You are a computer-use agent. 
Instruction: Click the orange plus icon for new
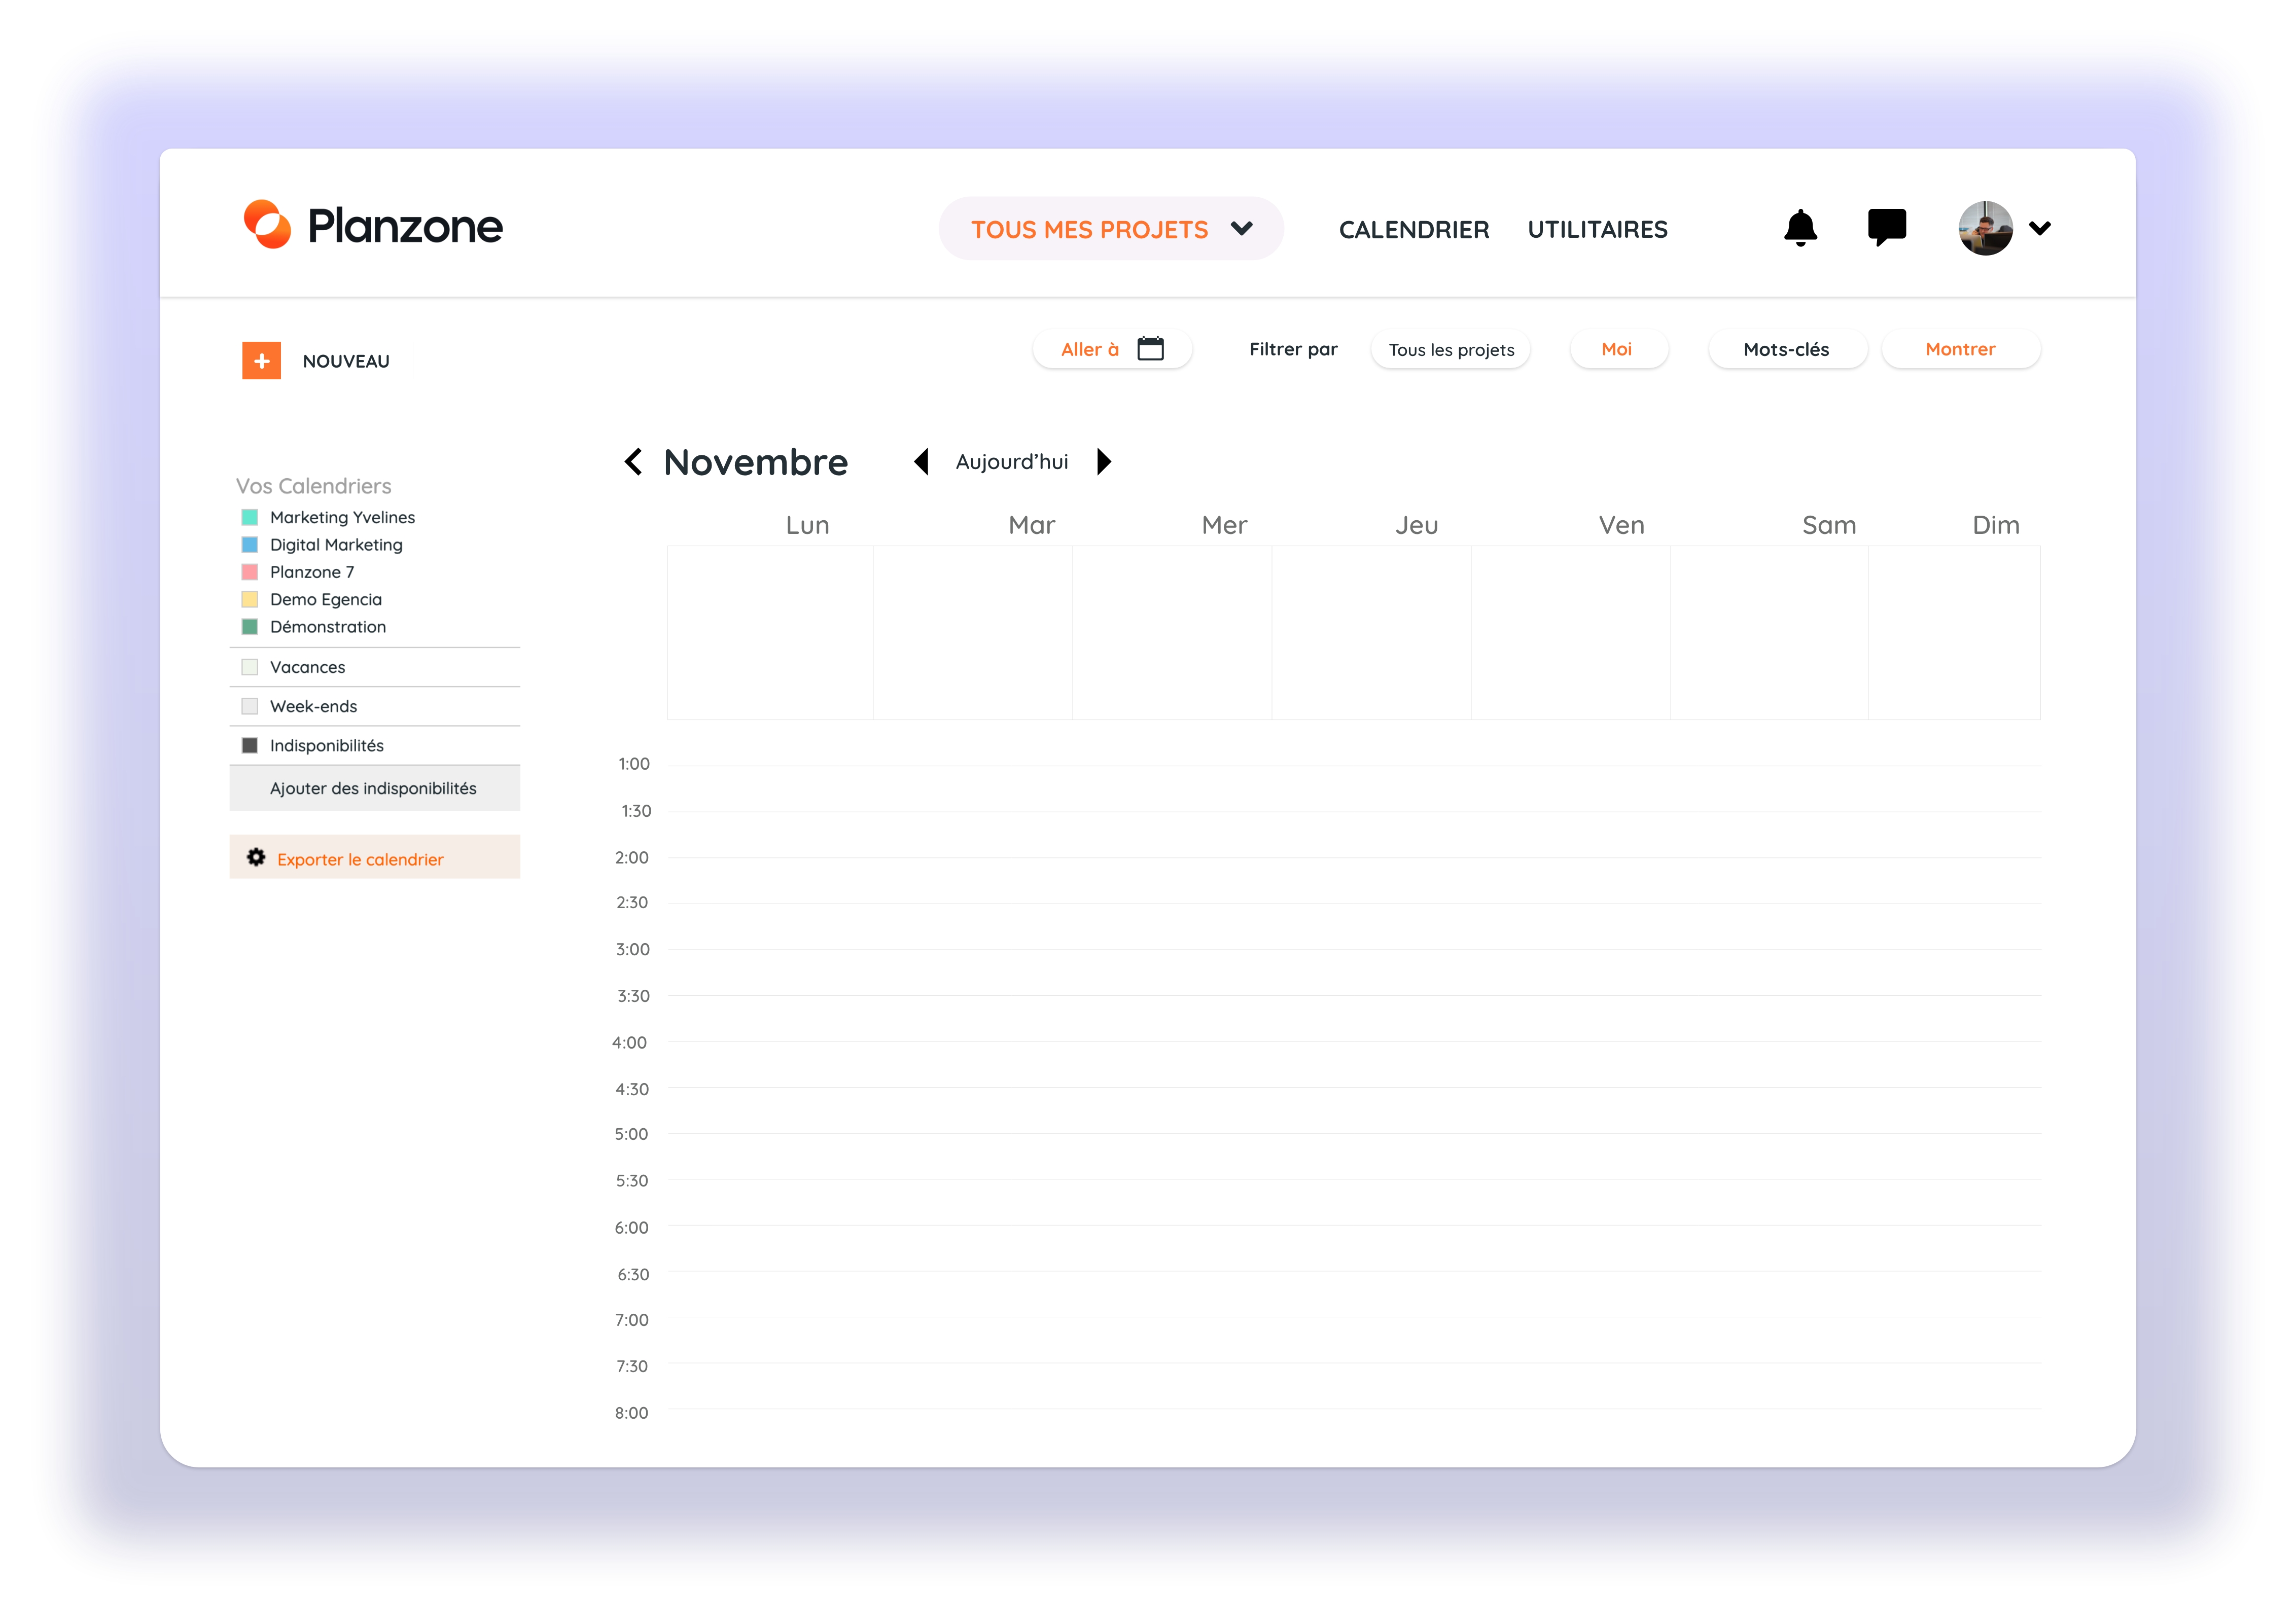pyautogui.click(x=261, y=361)
